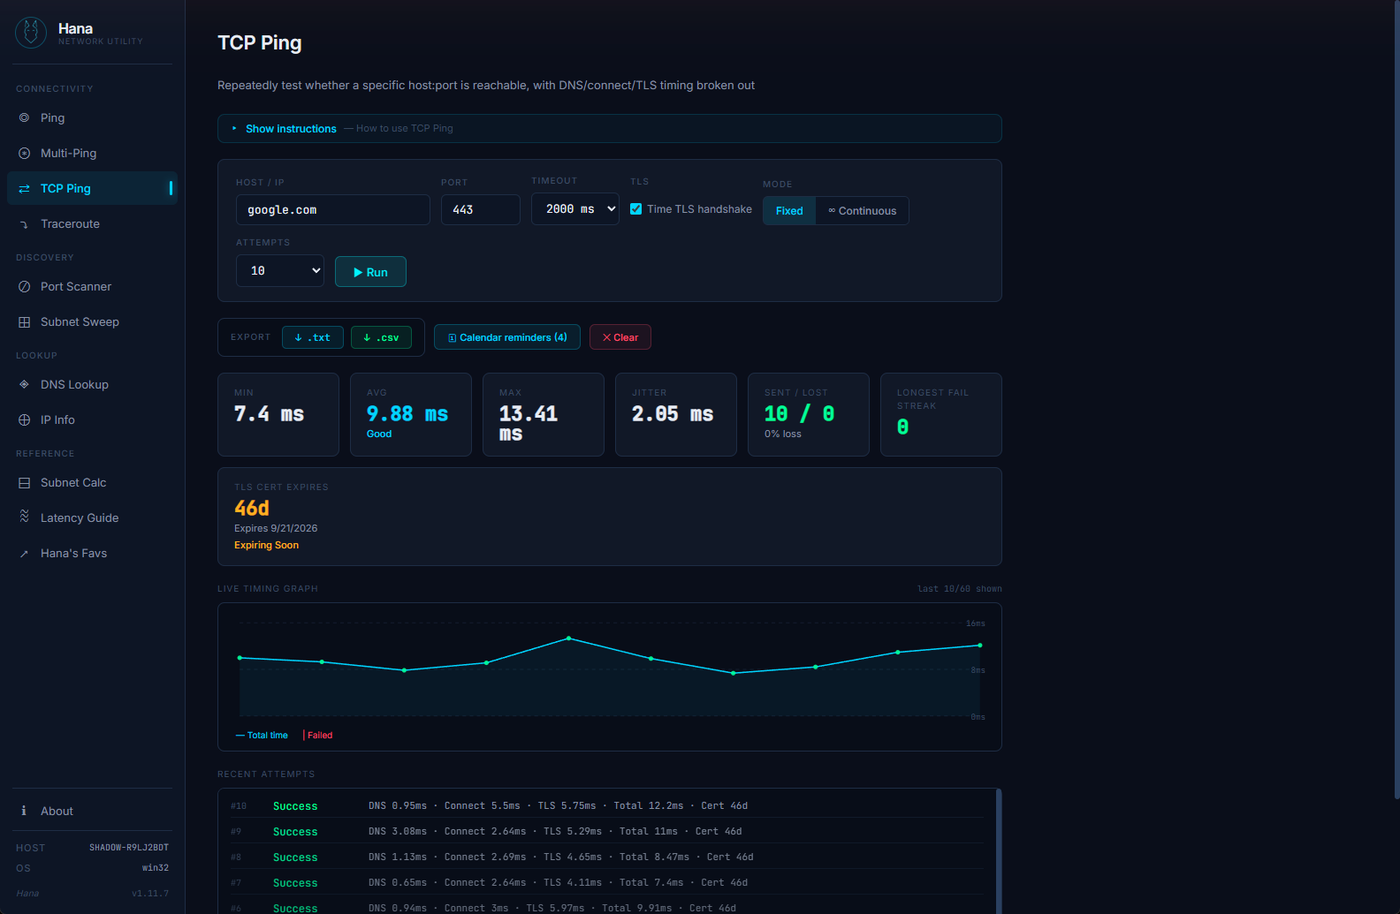Click the Subnet Sweep grid icon
The image size is (1400, 914).
[x=24, y=322]
